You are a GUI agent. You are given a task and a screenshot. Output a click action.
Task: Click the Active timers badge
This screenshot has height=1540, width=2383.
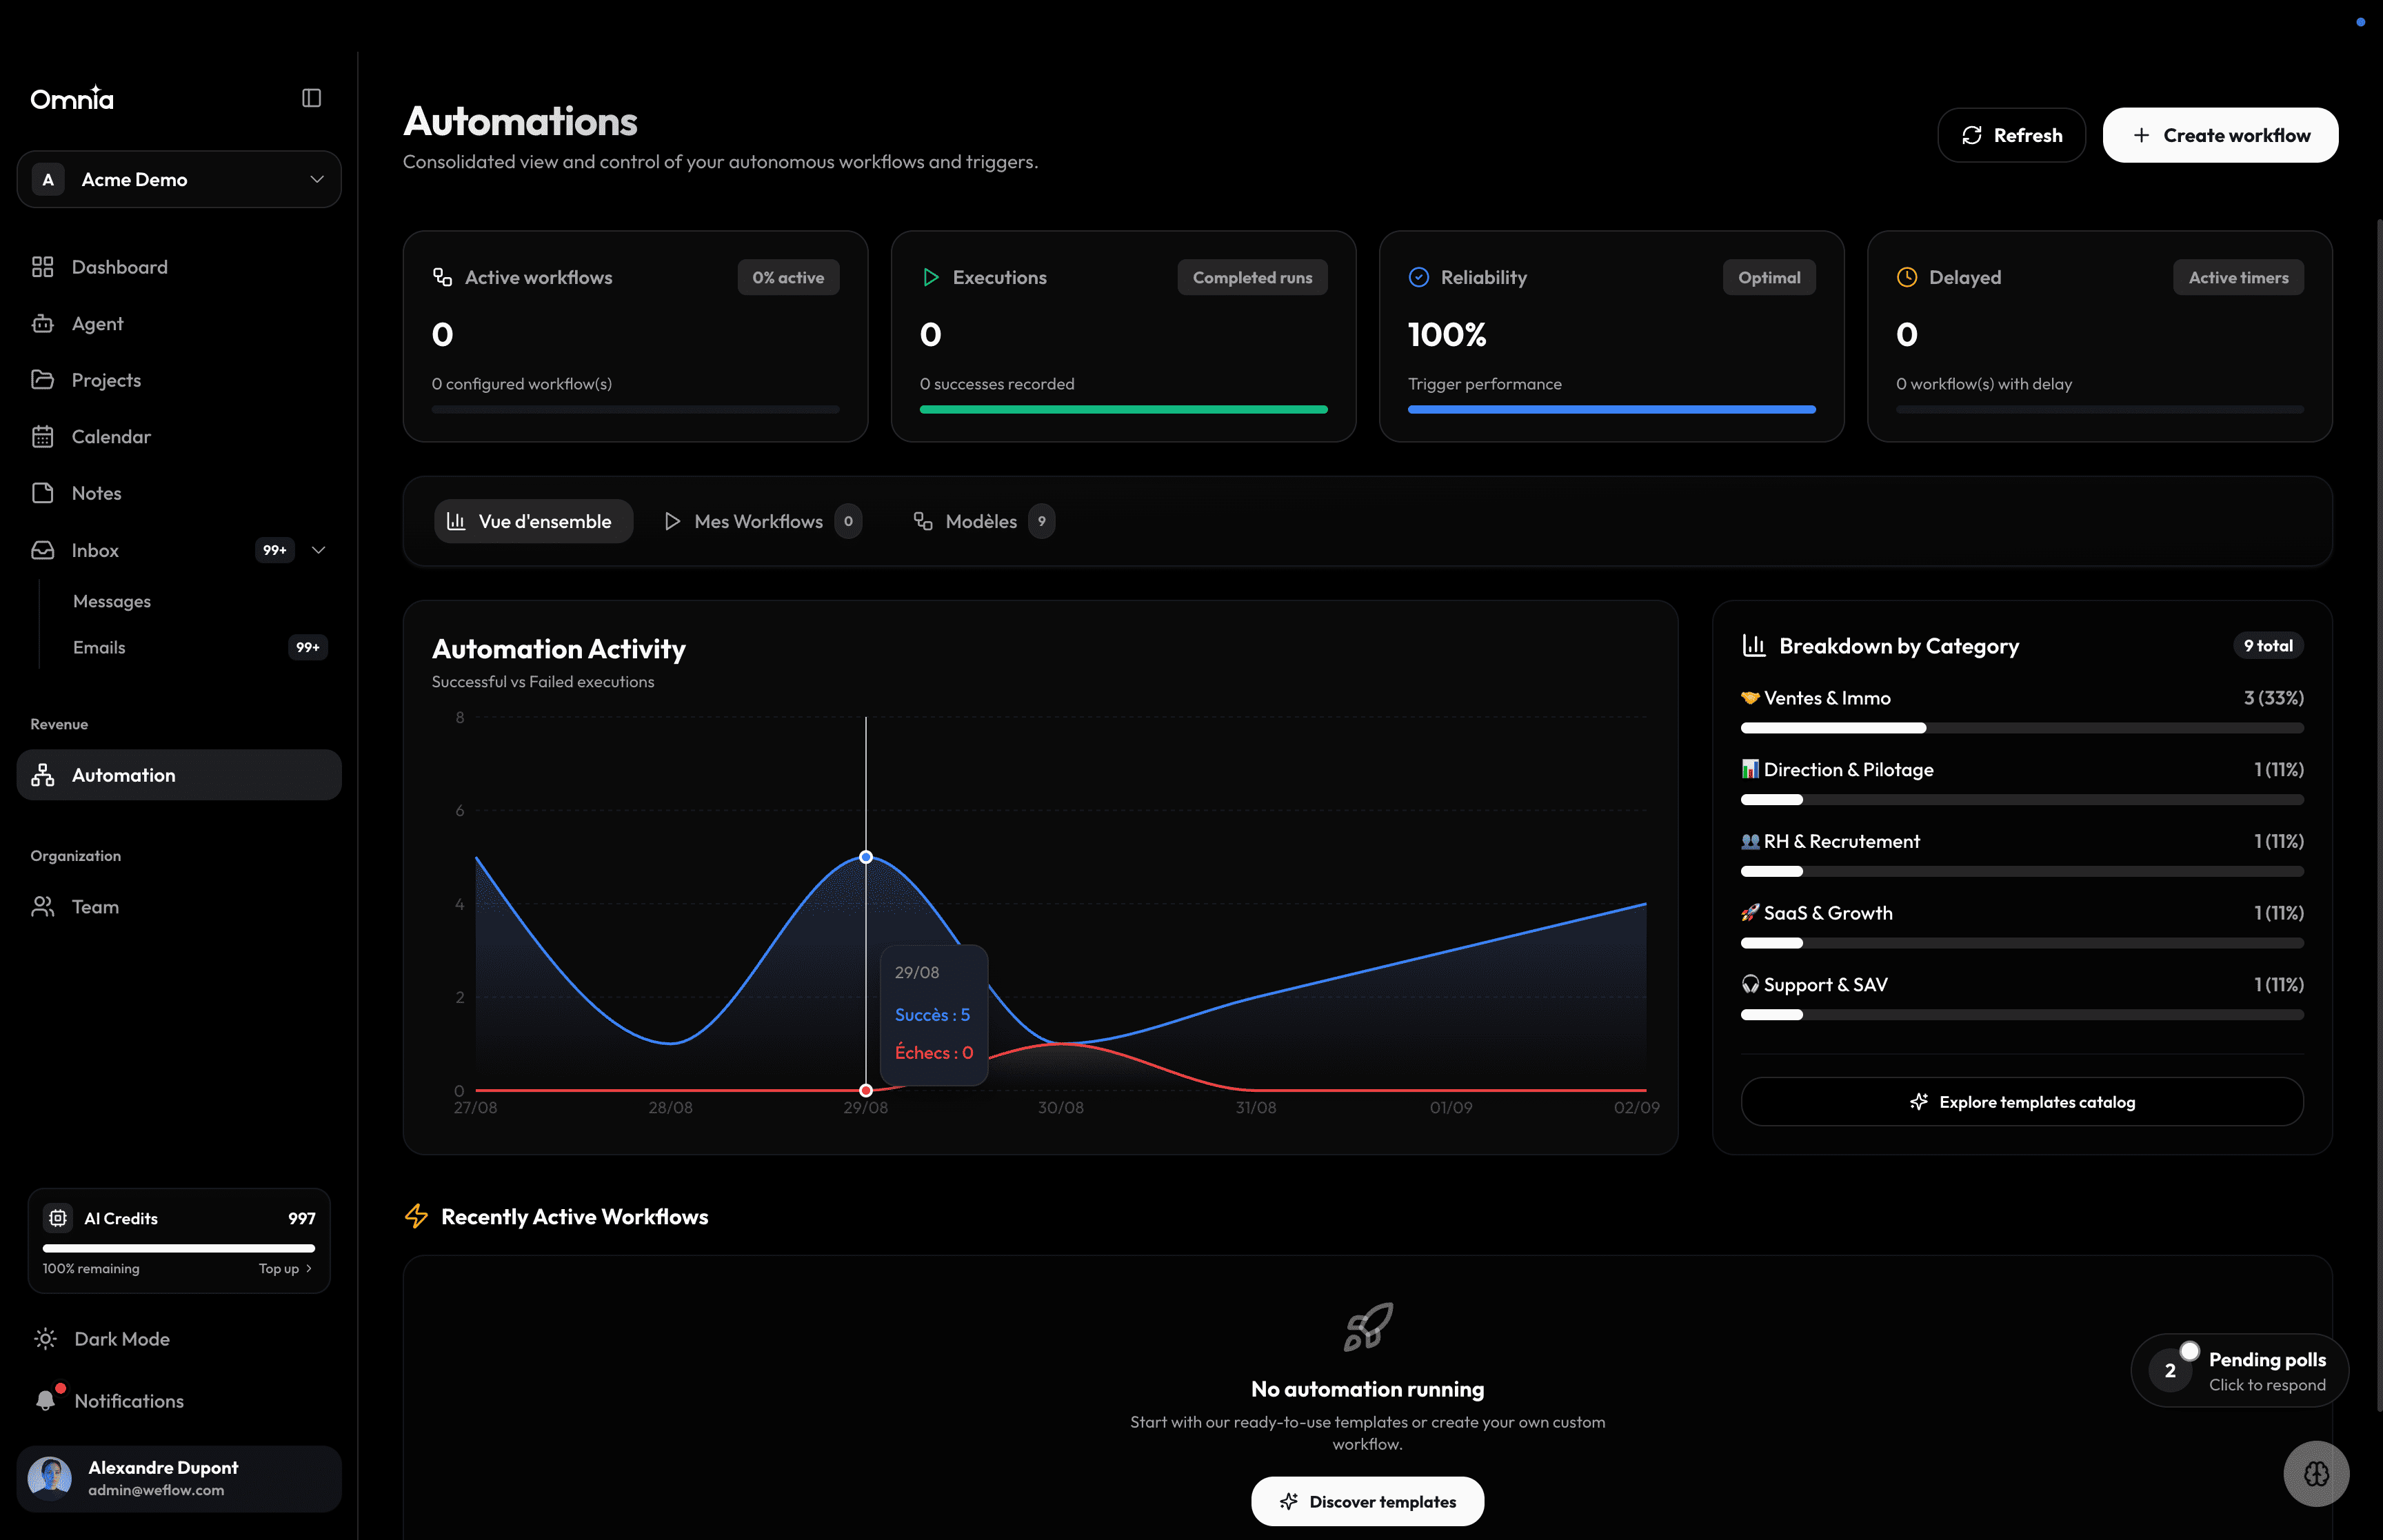pos(2238,277)
